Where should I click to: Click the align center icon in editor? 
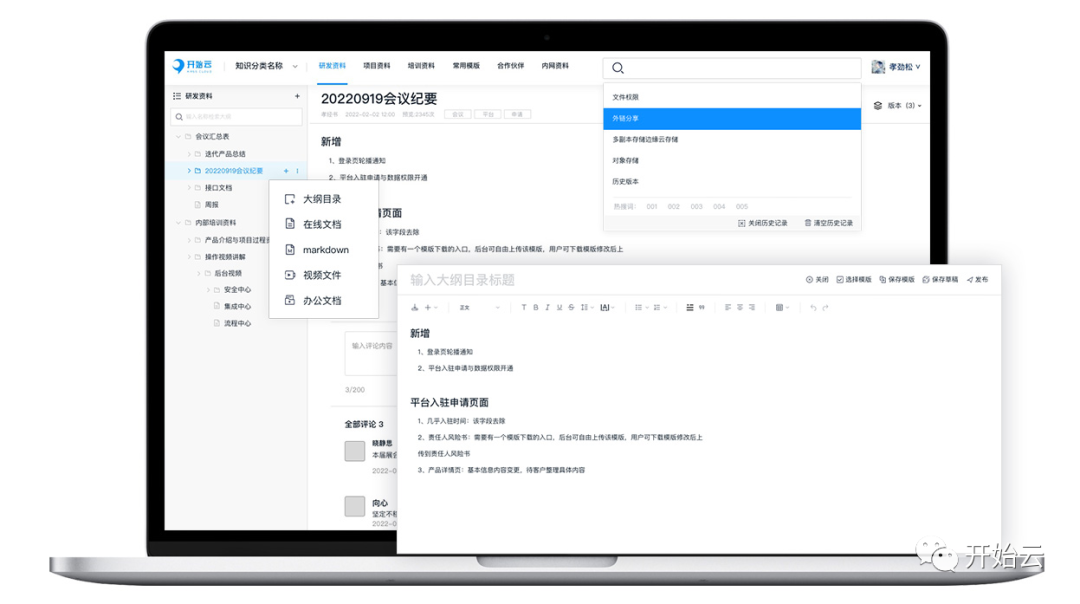click(x=740, y=308)
